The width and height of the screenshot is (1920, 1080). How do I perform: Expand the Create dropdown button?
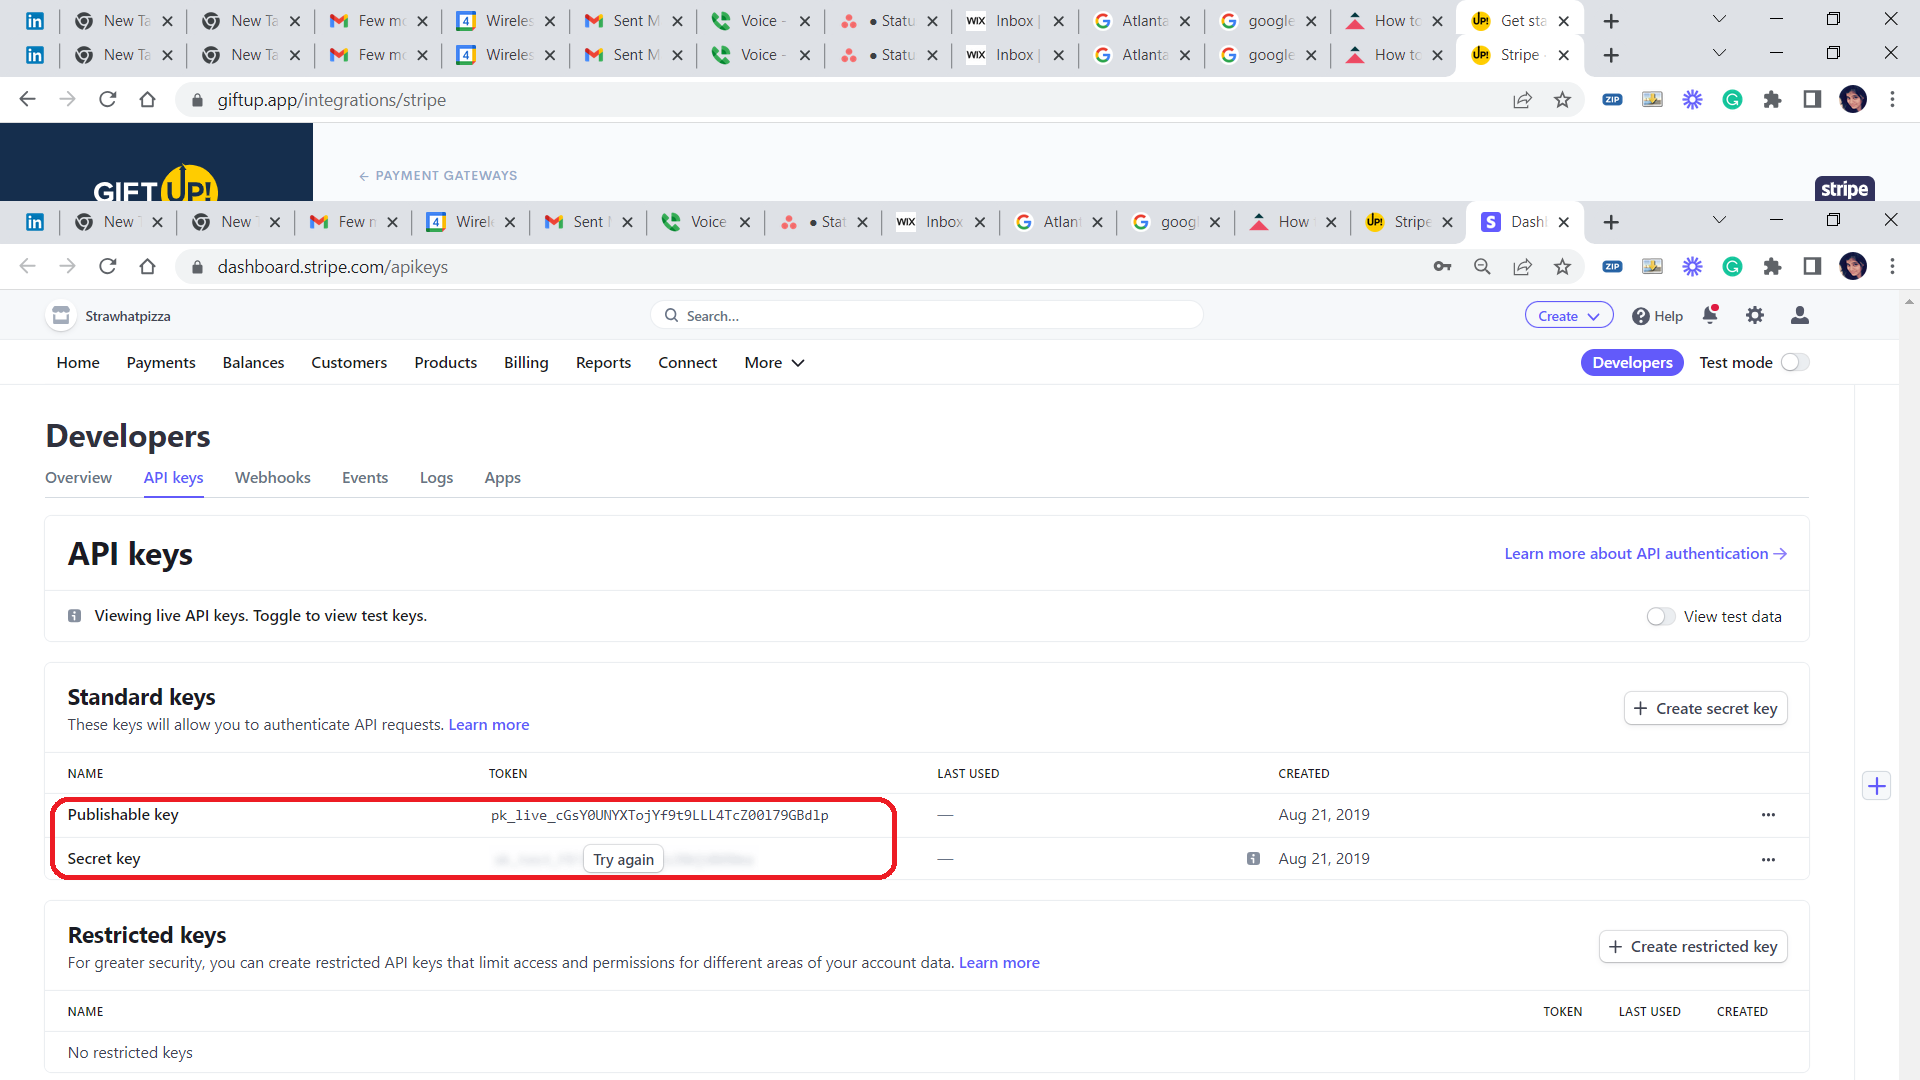click(1568, 316)
